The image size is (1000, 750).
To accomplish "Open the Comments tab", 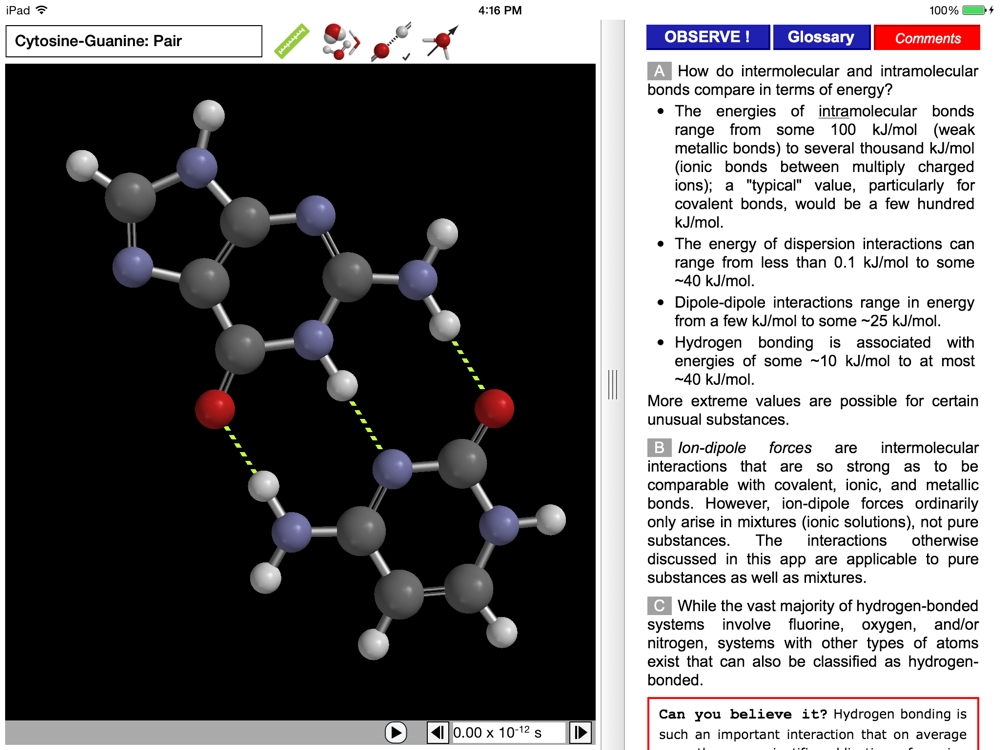I will click(x=927, y=38).
